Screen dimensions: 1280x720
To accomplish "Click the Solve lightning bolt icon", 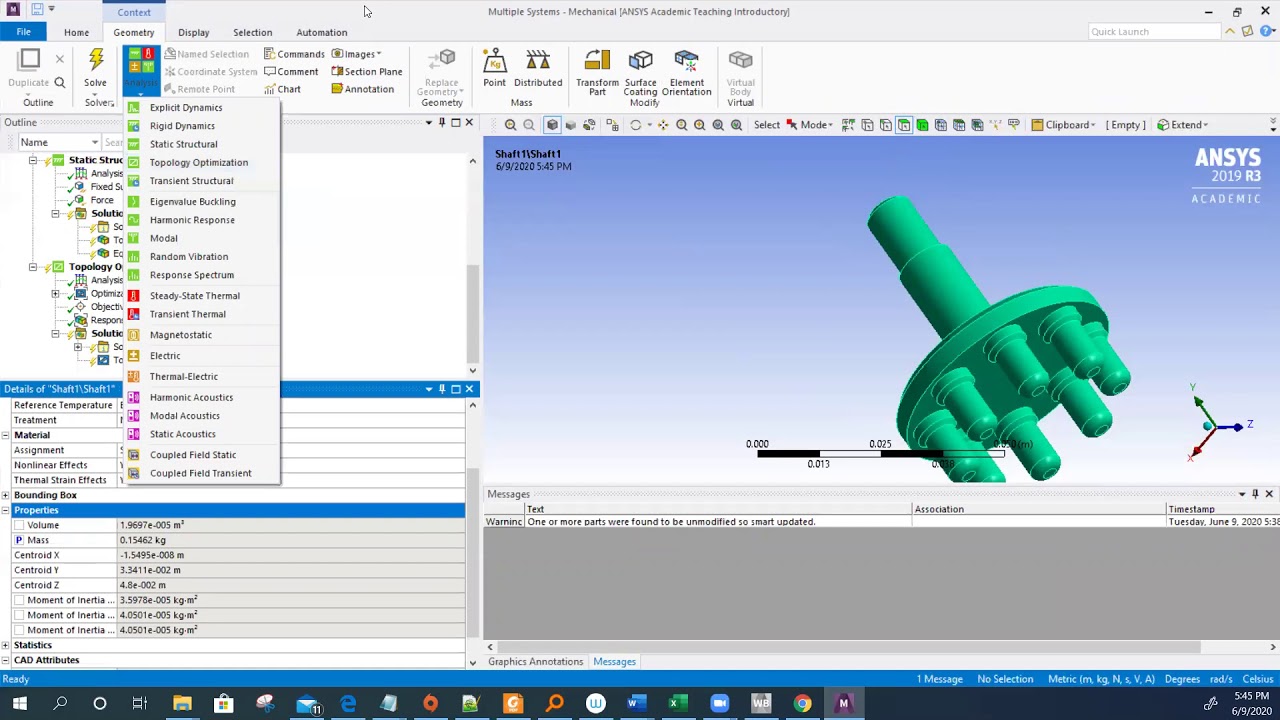I will 96,60.
